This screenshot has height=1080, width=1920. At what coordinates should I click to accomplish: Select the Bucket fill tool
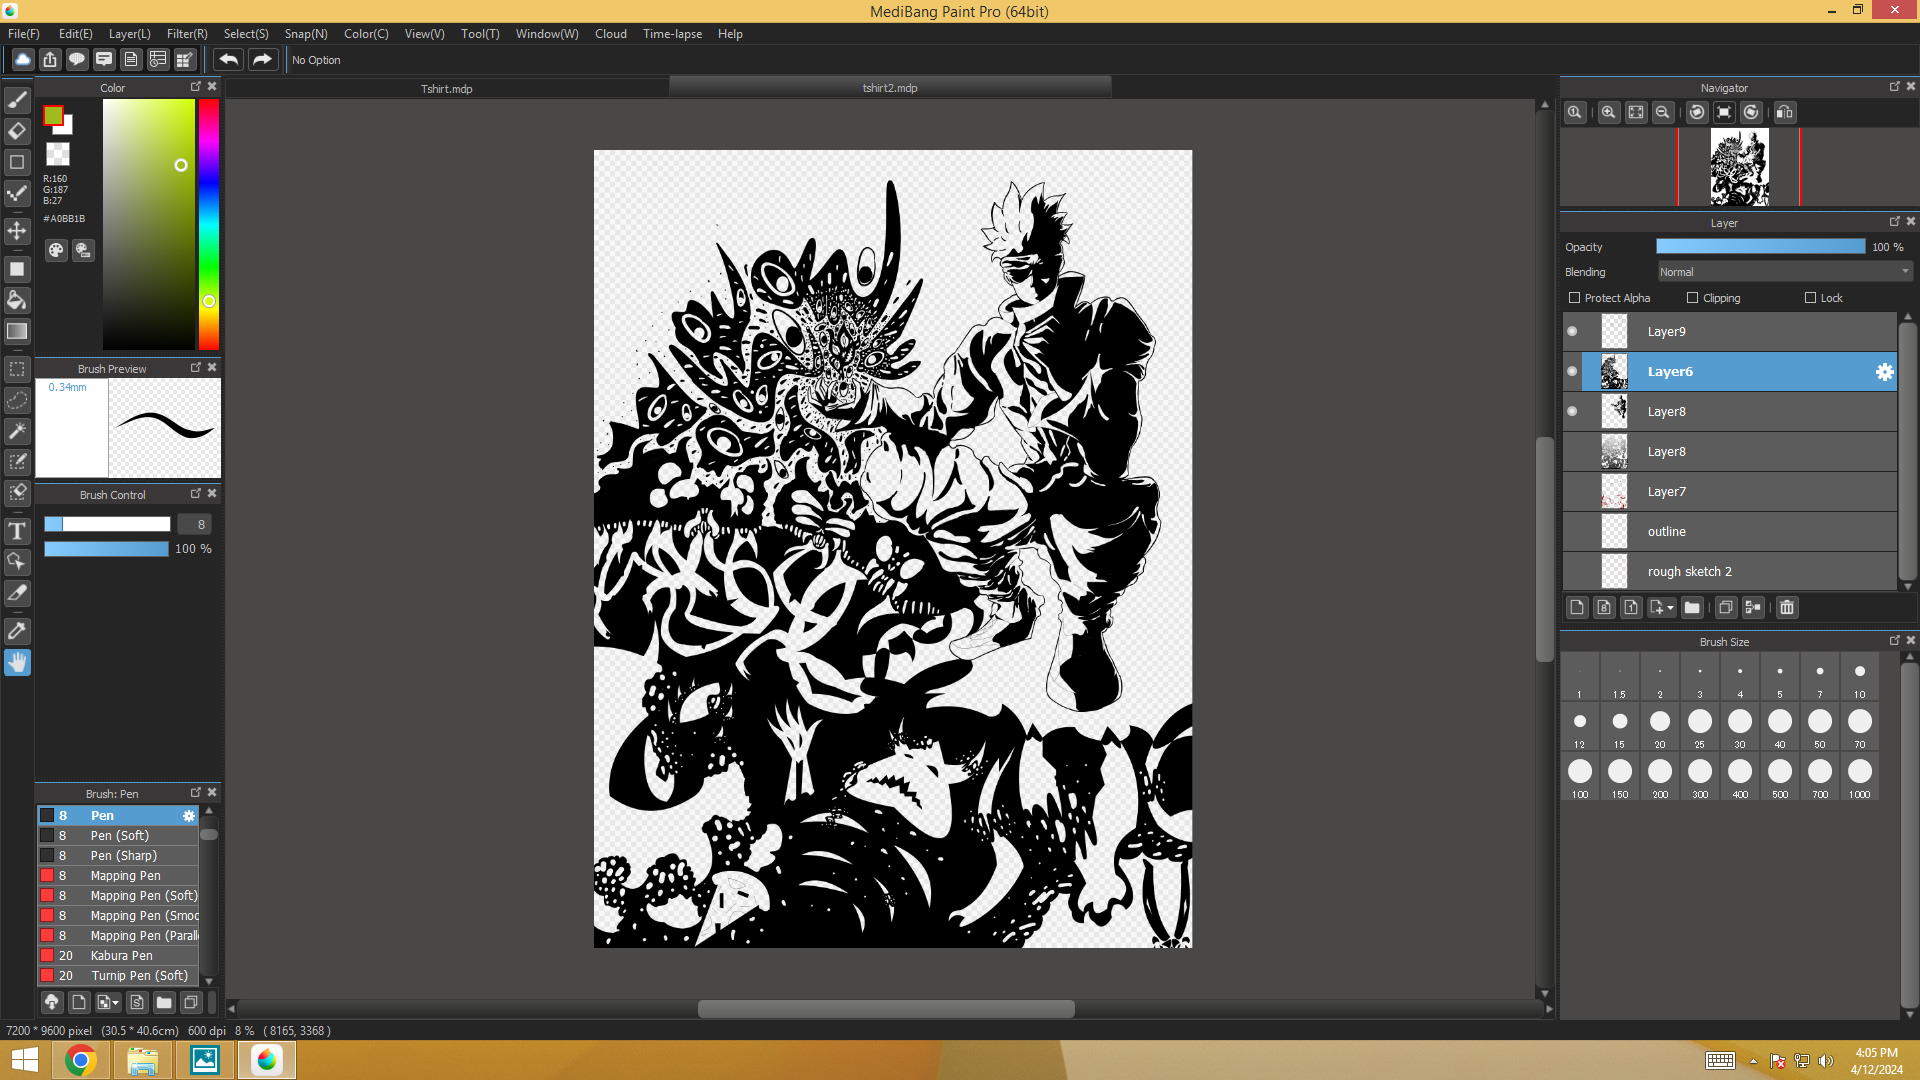17,300
